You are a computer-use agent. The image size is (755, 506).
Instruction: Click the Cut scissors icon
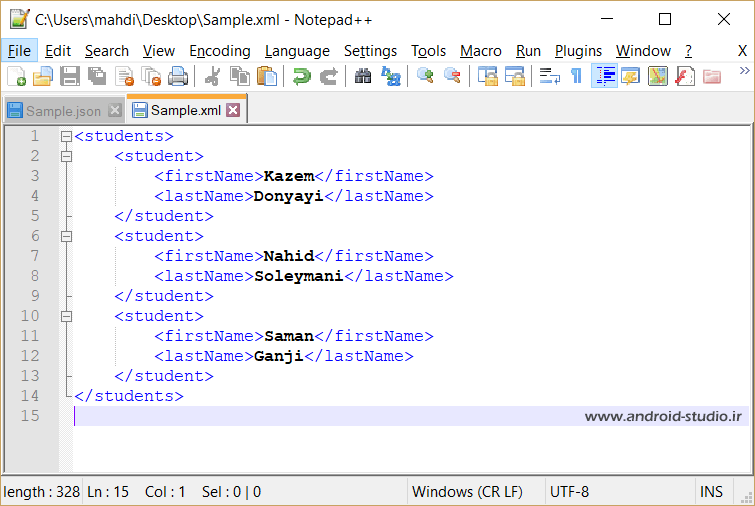click(212, 77)
